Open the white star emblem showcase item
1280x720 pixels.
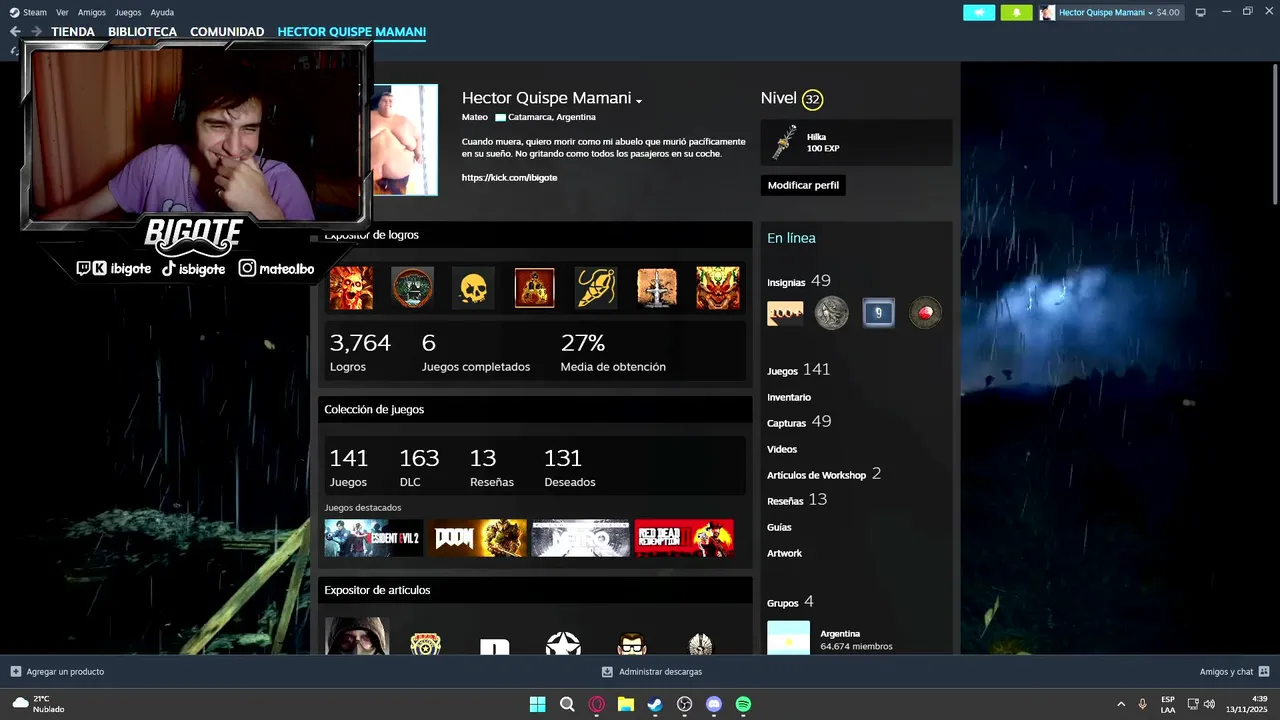pyautogui.click(x=563, y=643)
